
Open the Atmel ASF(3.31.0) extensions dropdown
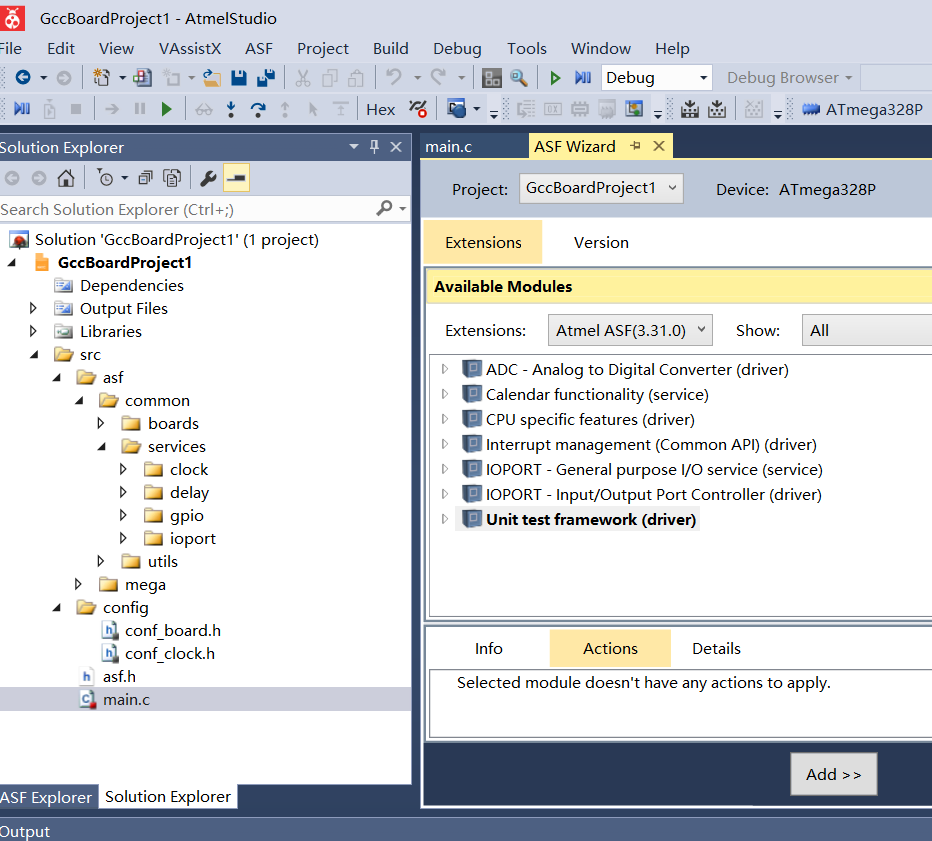pyautogui.click(x=630, y=330)
